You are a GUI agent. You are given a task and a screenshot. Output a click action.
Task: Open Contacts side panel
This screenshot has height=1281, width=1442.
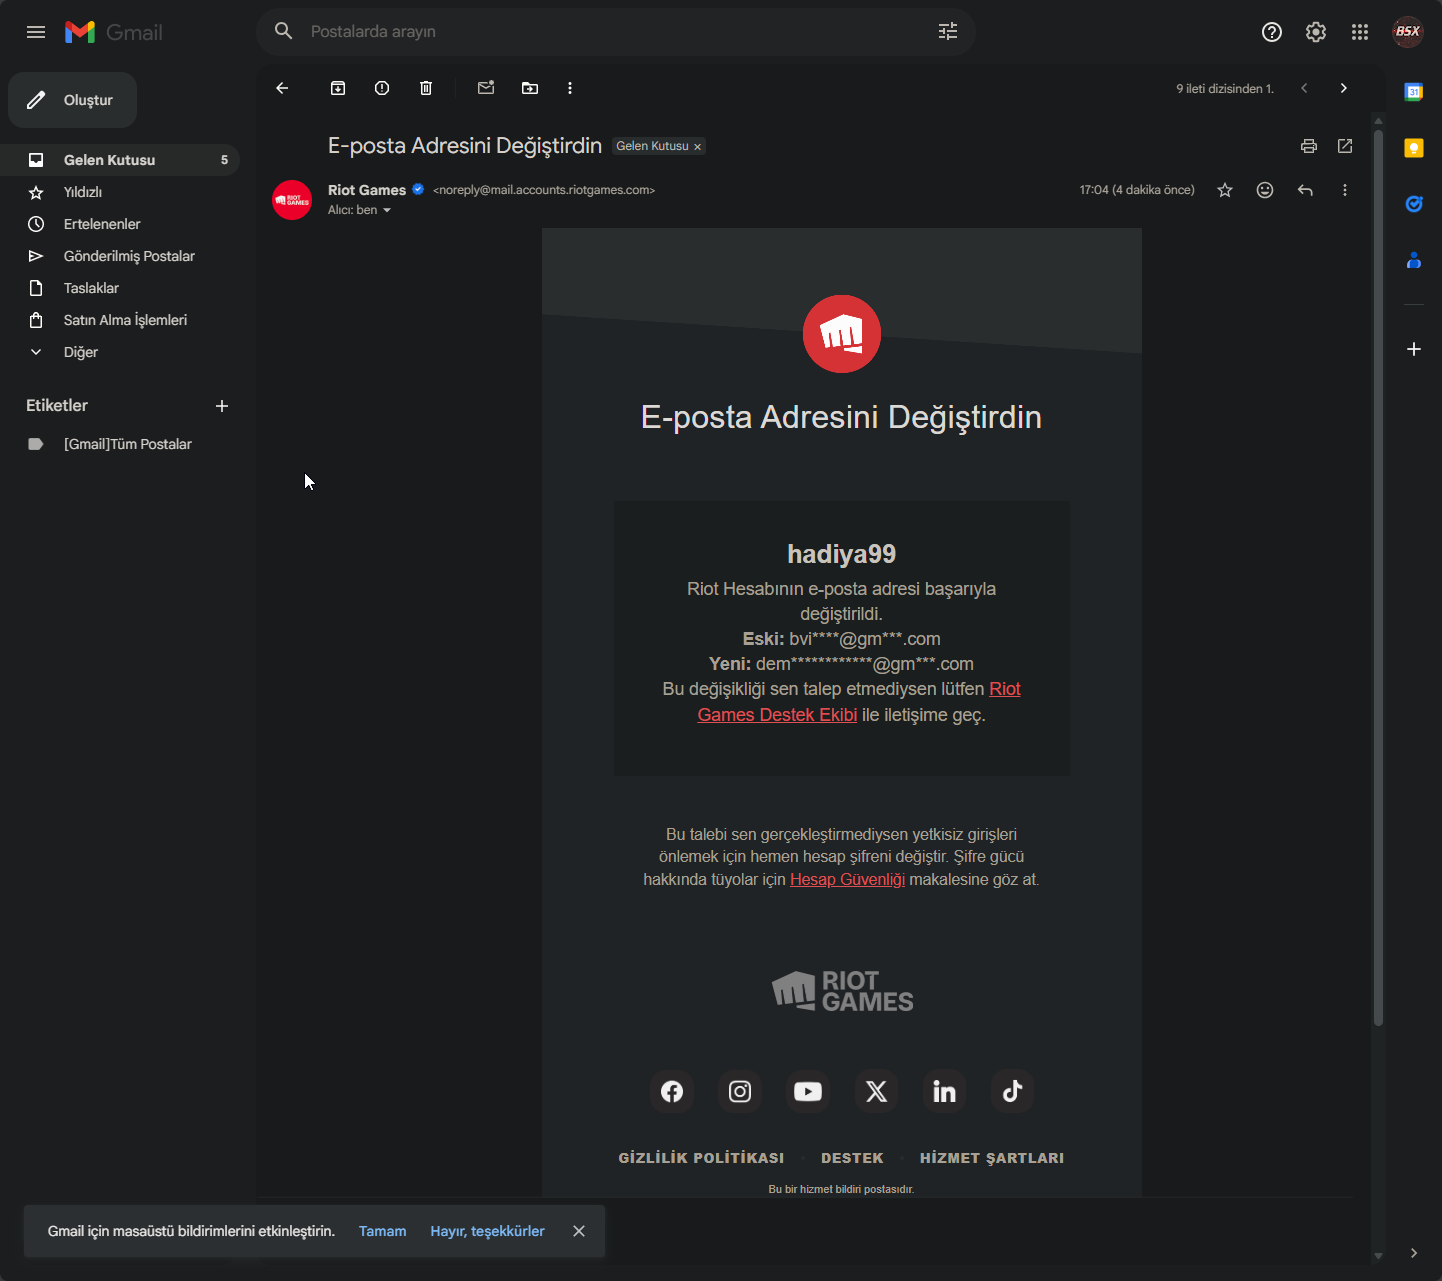(1414, 260)
